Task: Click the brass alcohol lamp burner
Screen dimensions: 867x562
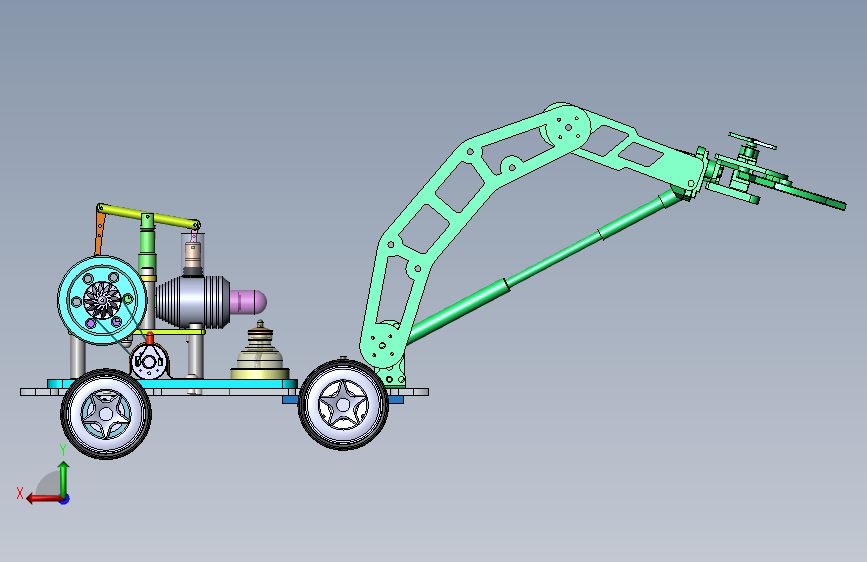Action: coord(260,352)
